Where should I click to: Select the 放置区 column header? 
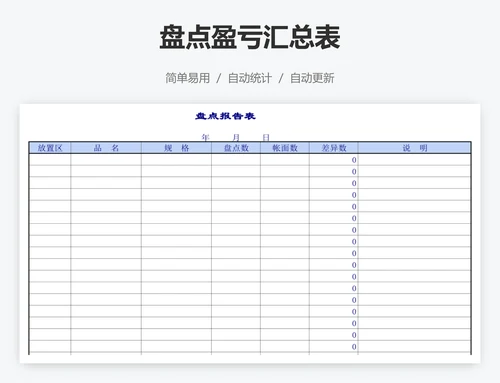tap(50, 148)
